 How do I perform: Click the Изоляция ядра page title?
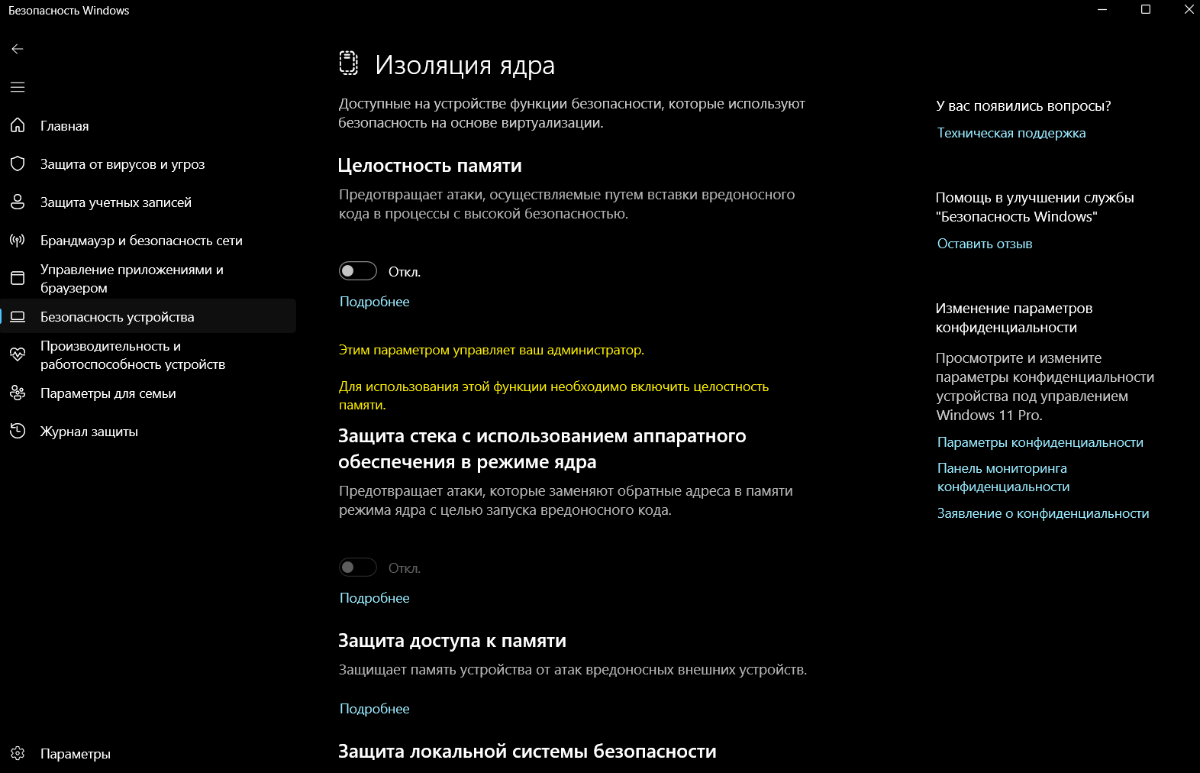pos(464,65)
